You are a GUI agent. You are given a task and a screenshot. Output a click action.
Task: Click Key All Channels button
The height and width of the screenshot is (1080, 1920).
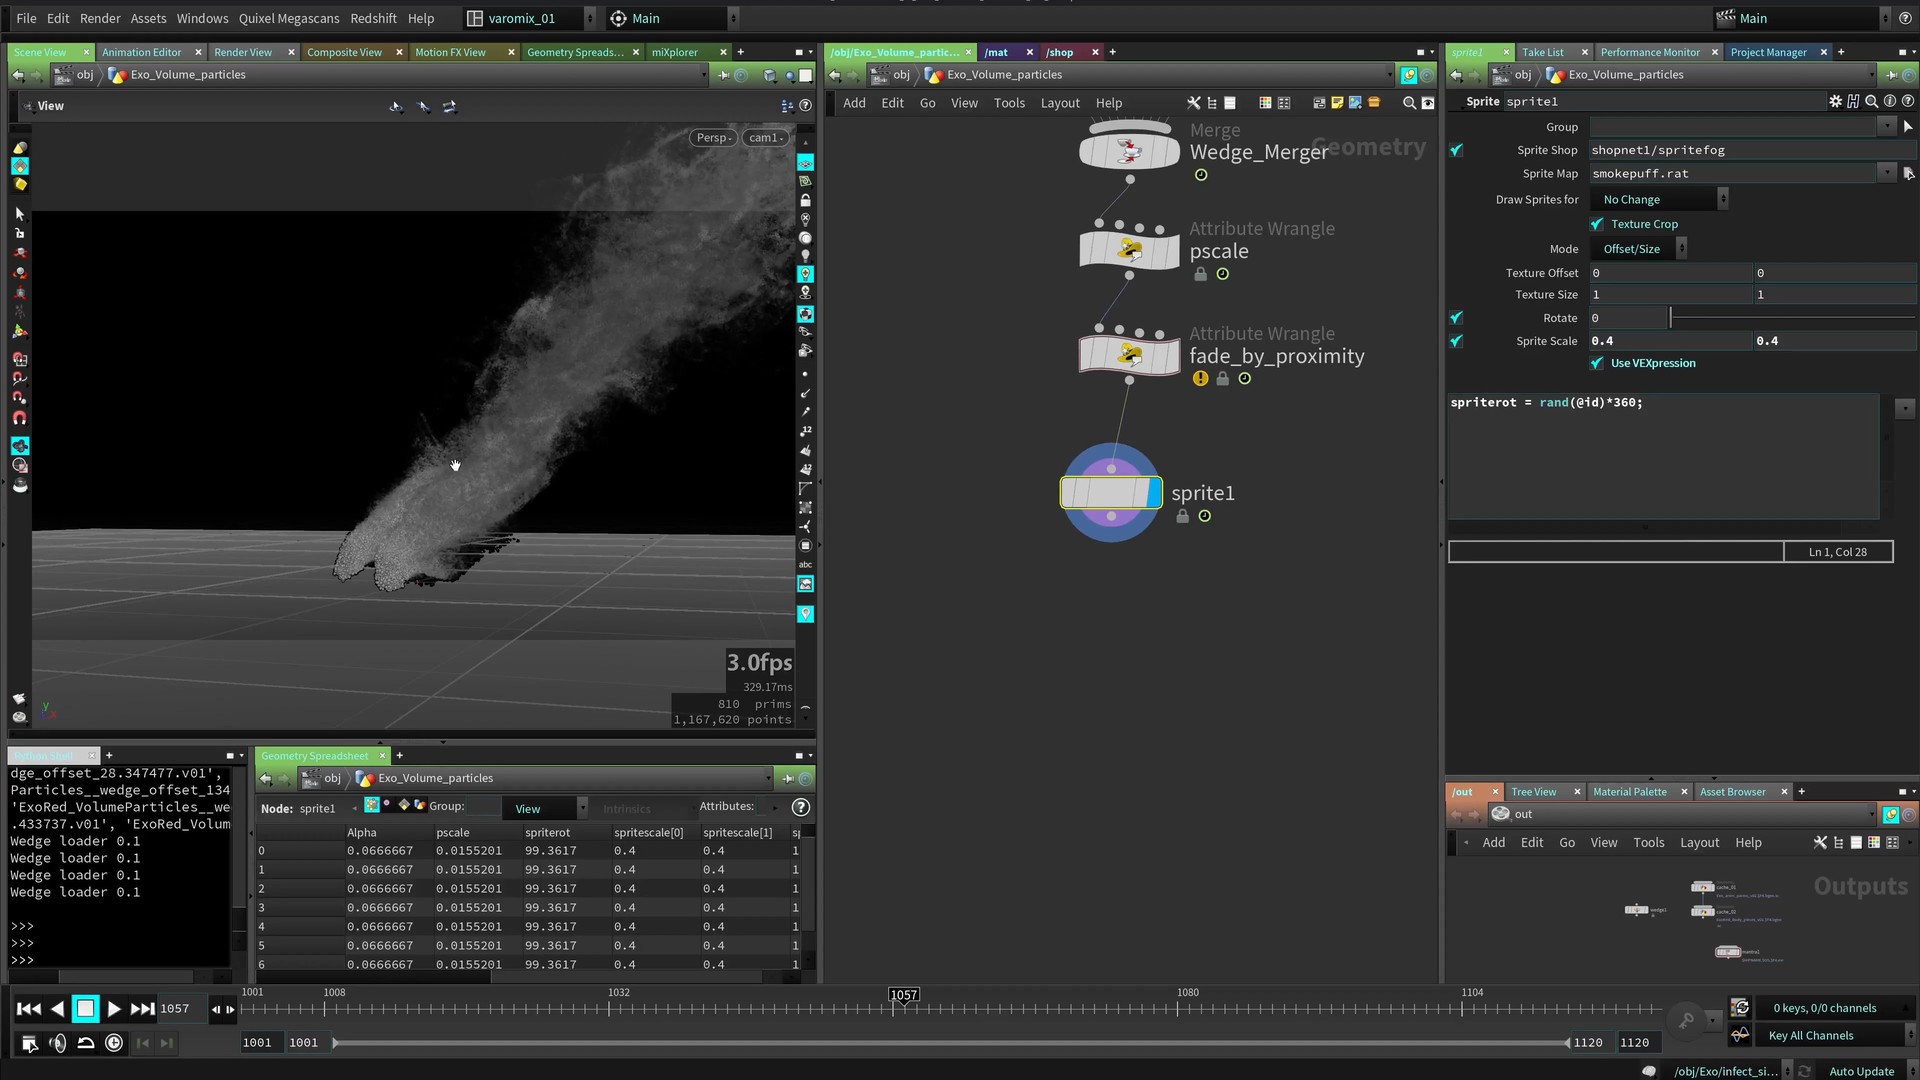click(x=1810, y=1036)
